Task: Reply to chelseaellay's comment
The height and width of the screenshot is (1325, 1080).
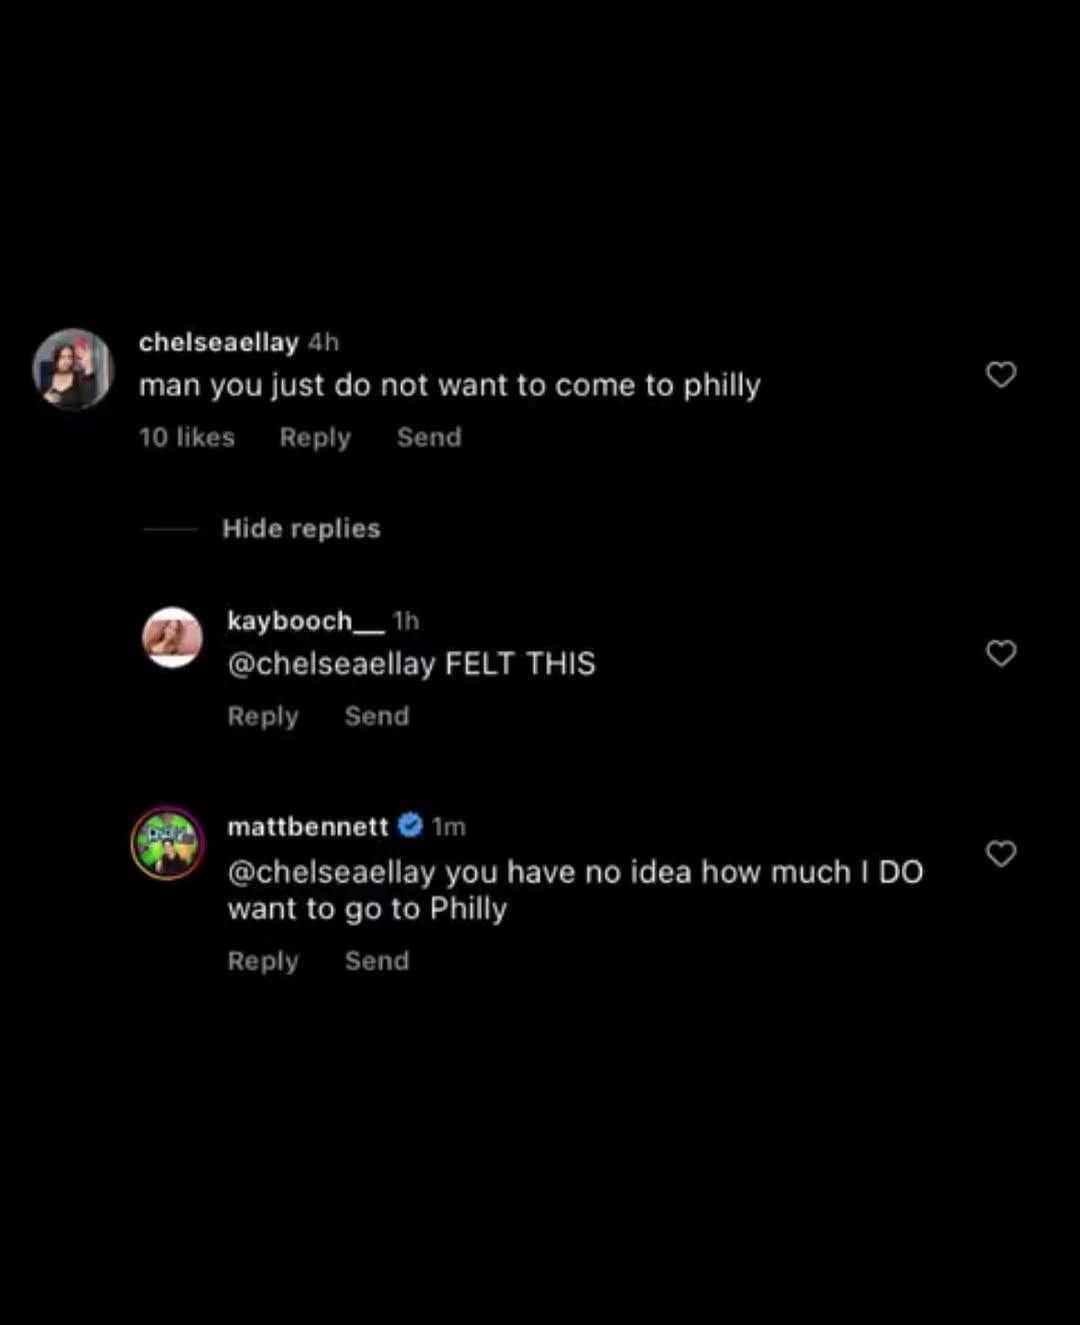Action: coord(315,438)
